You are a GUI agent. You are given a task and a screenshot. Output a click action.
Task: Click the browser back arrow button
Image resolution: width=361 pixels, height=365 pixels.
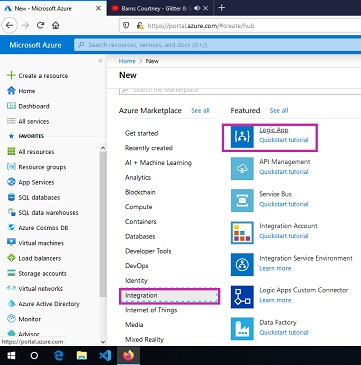point(10,25)
